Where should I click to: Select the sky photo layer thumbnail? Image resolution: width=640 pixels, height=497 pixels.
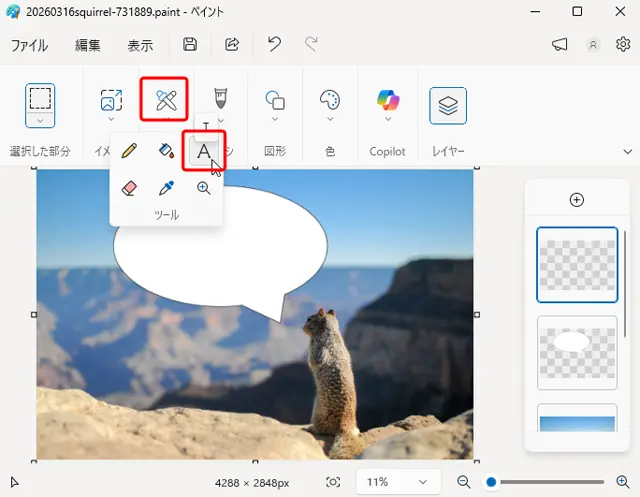click(x=577, y=418)
